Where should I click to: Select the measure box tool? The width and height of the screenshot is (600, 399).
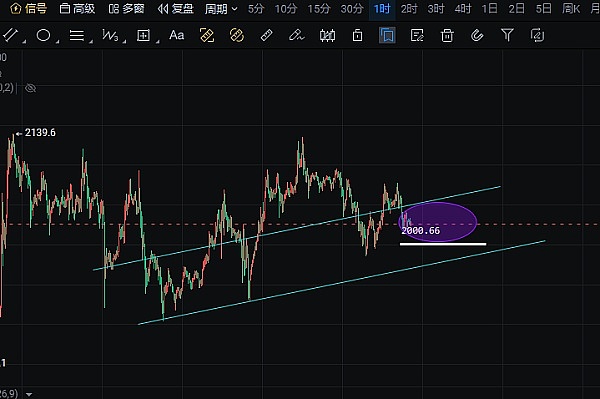click(x=143, y=36)
